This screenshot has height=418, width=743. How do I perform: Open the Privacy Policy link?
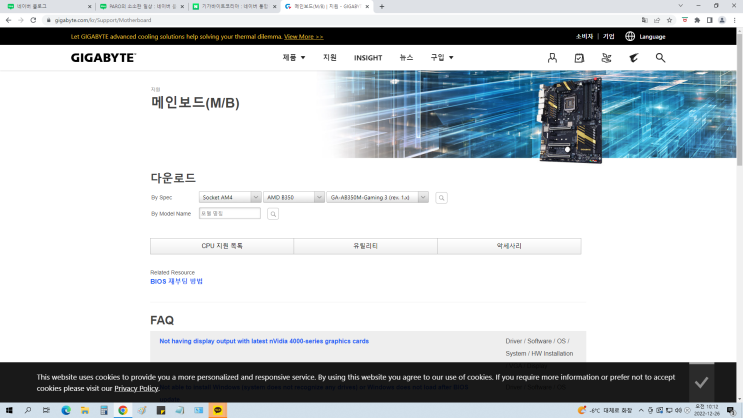(136, 388)
